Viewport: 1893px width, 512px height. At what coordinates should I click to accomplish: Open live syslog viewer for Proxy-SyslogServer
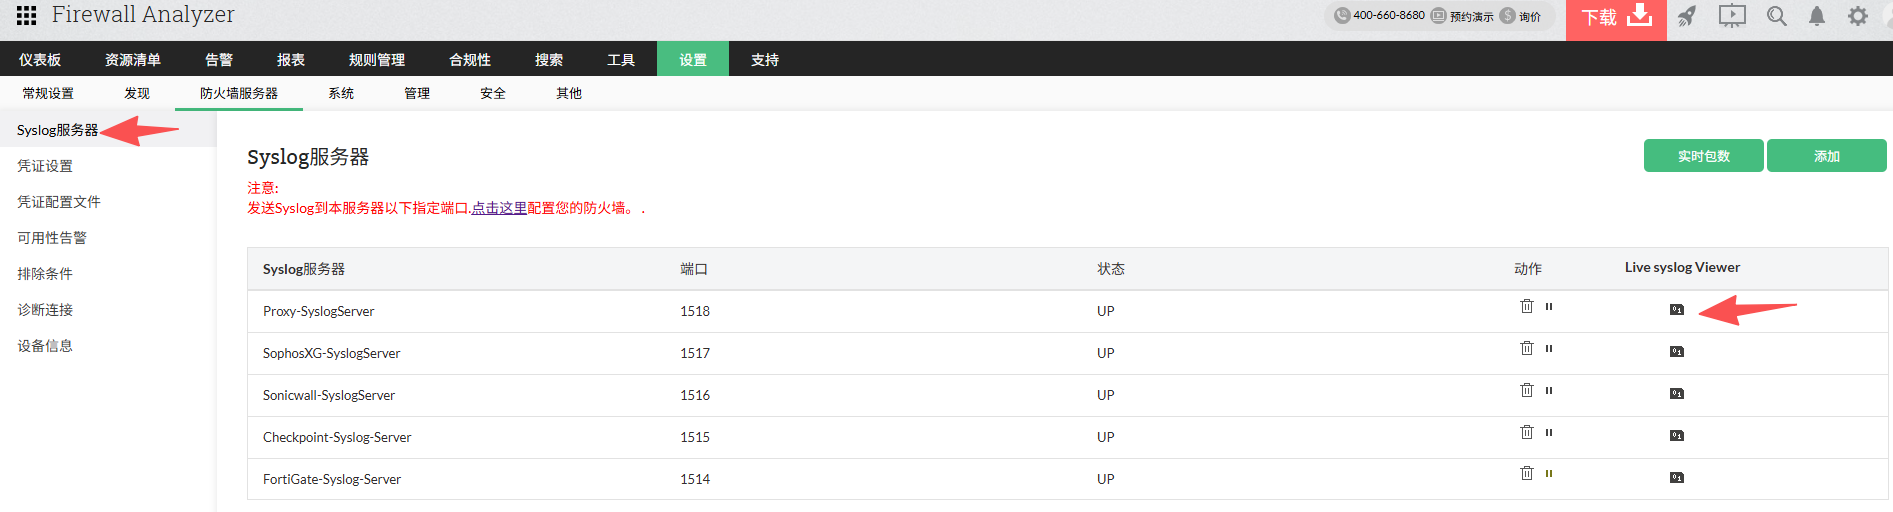[x=1677, y=310]
